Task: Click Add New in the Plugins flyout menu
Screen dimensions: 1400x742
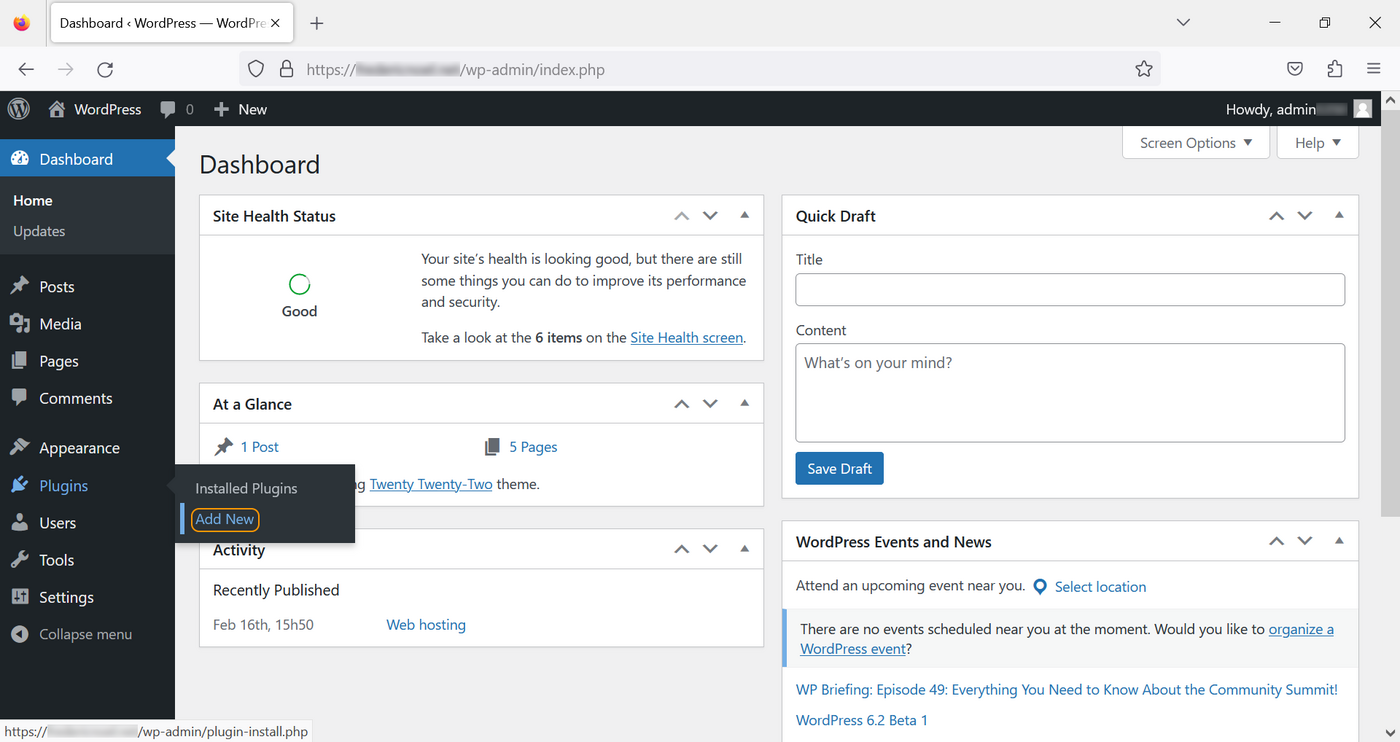Action: [224, 519]
